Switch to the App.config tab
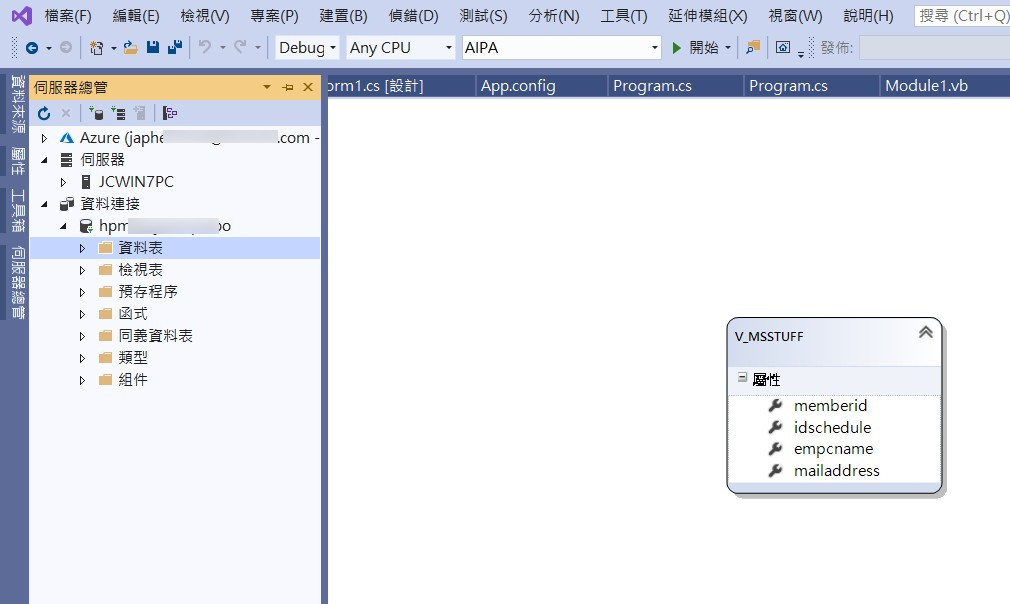The image size is (1010, 604). pyautogui.click(x=542, y=86)
